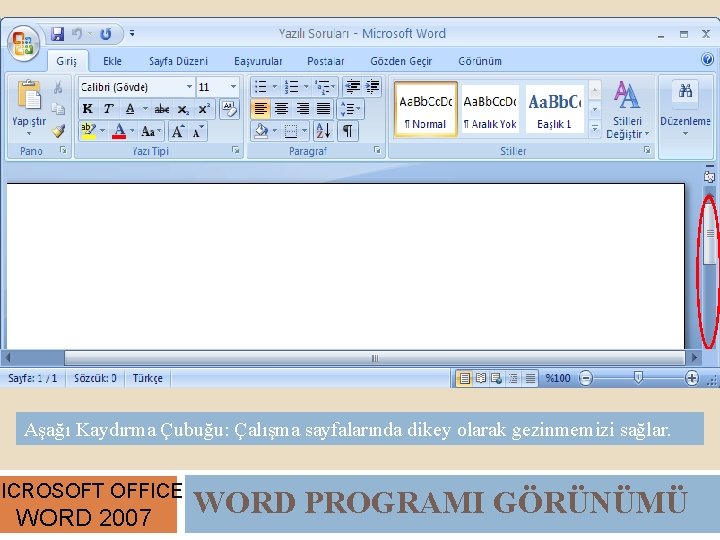Customize the quick access toolbar arrow
The image size is (720, 540).
tap(132, 33)
